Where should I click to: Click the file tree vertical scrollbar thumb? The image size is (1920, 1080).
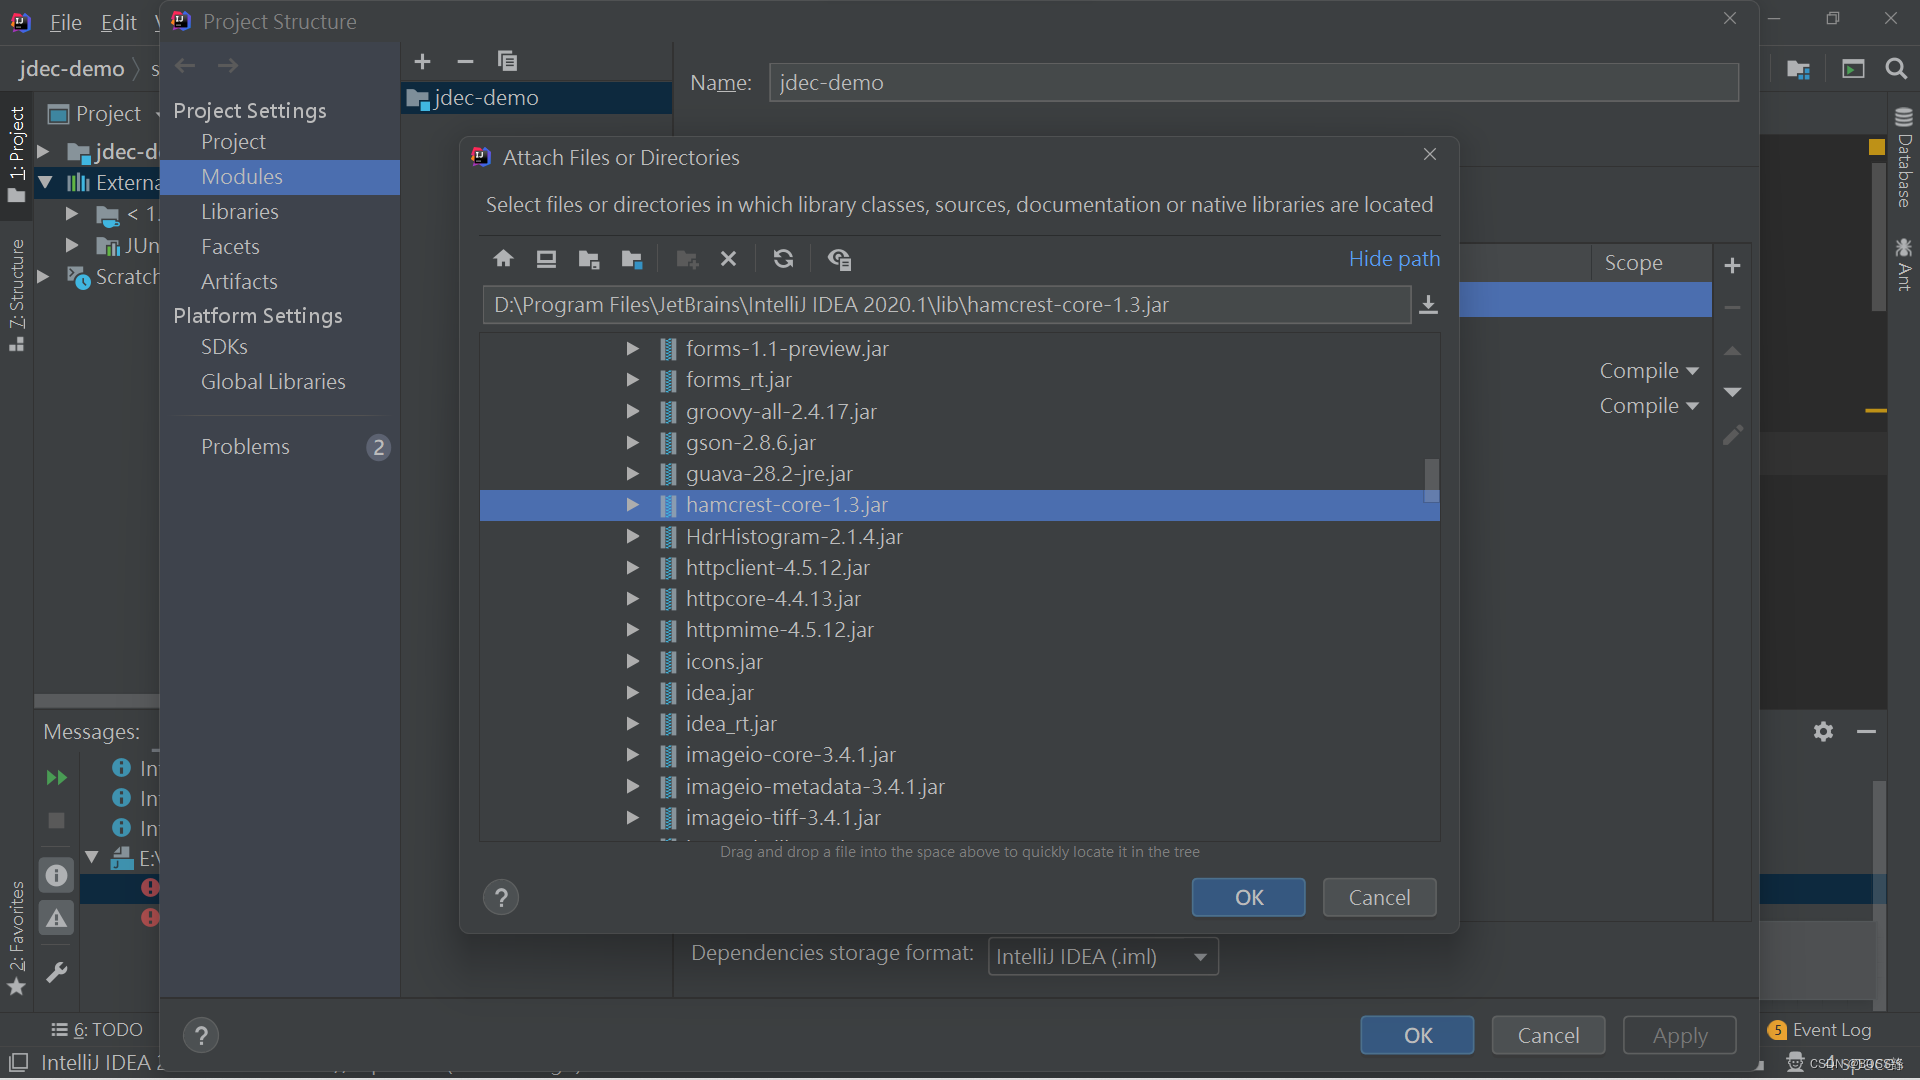[1432, 480]
